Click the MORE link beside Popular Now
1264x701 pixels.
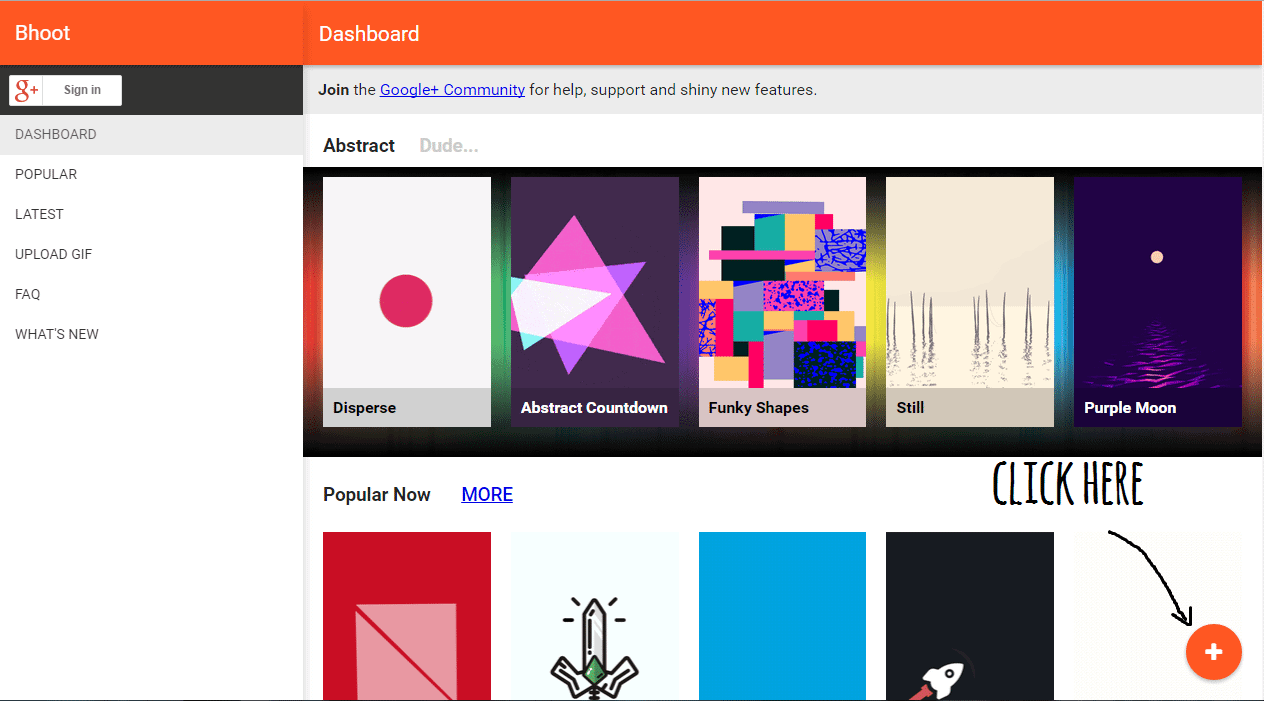pyautogui.click(x=487, y=495)
